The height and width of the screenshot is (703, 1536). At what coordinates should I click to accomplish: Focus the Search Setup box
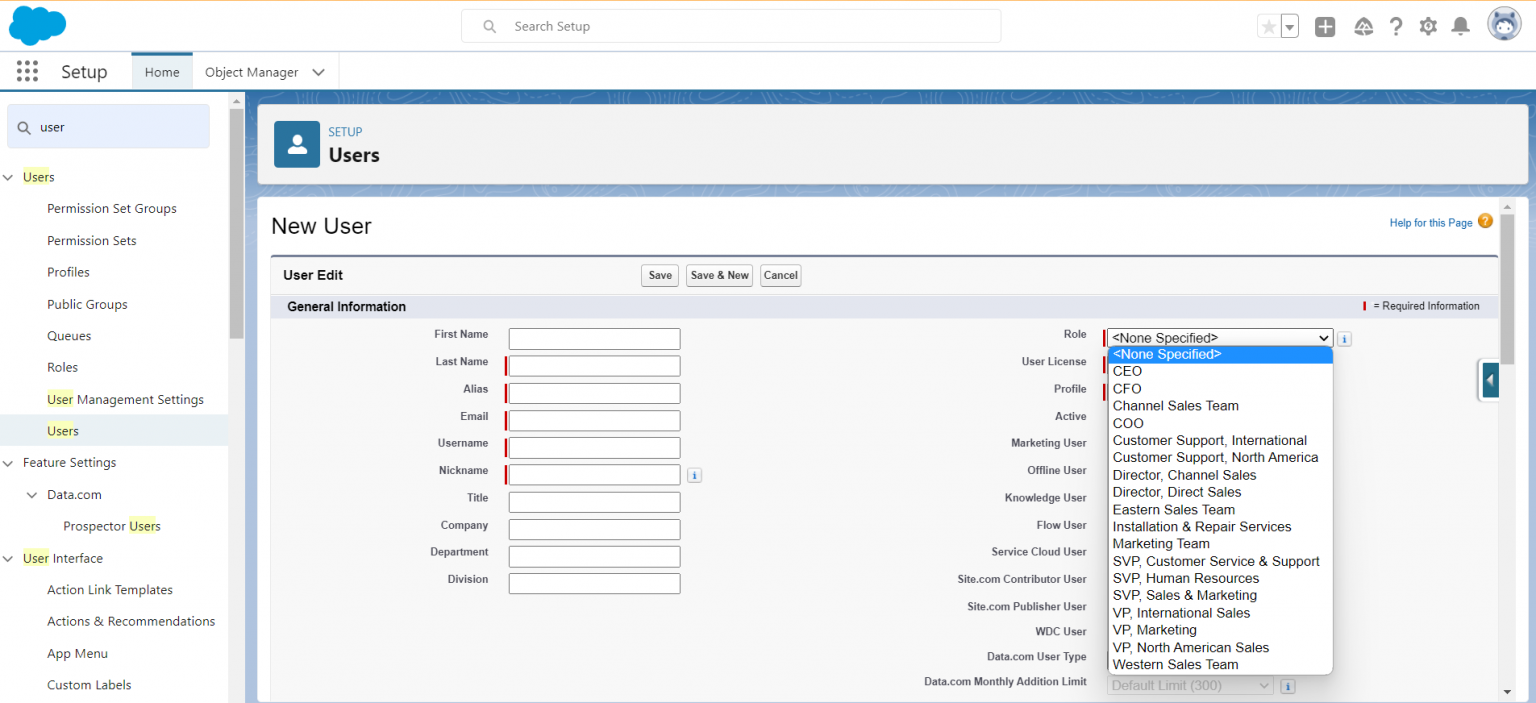[x=731, y=26]
